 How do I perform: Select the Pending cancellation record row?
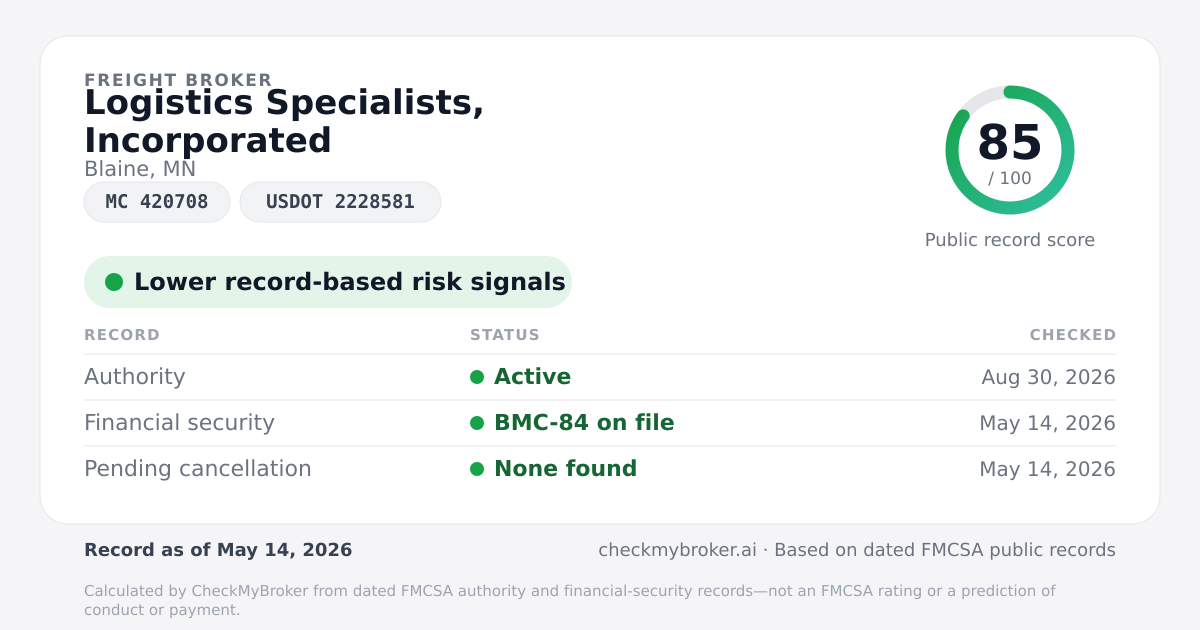[600, 469]
